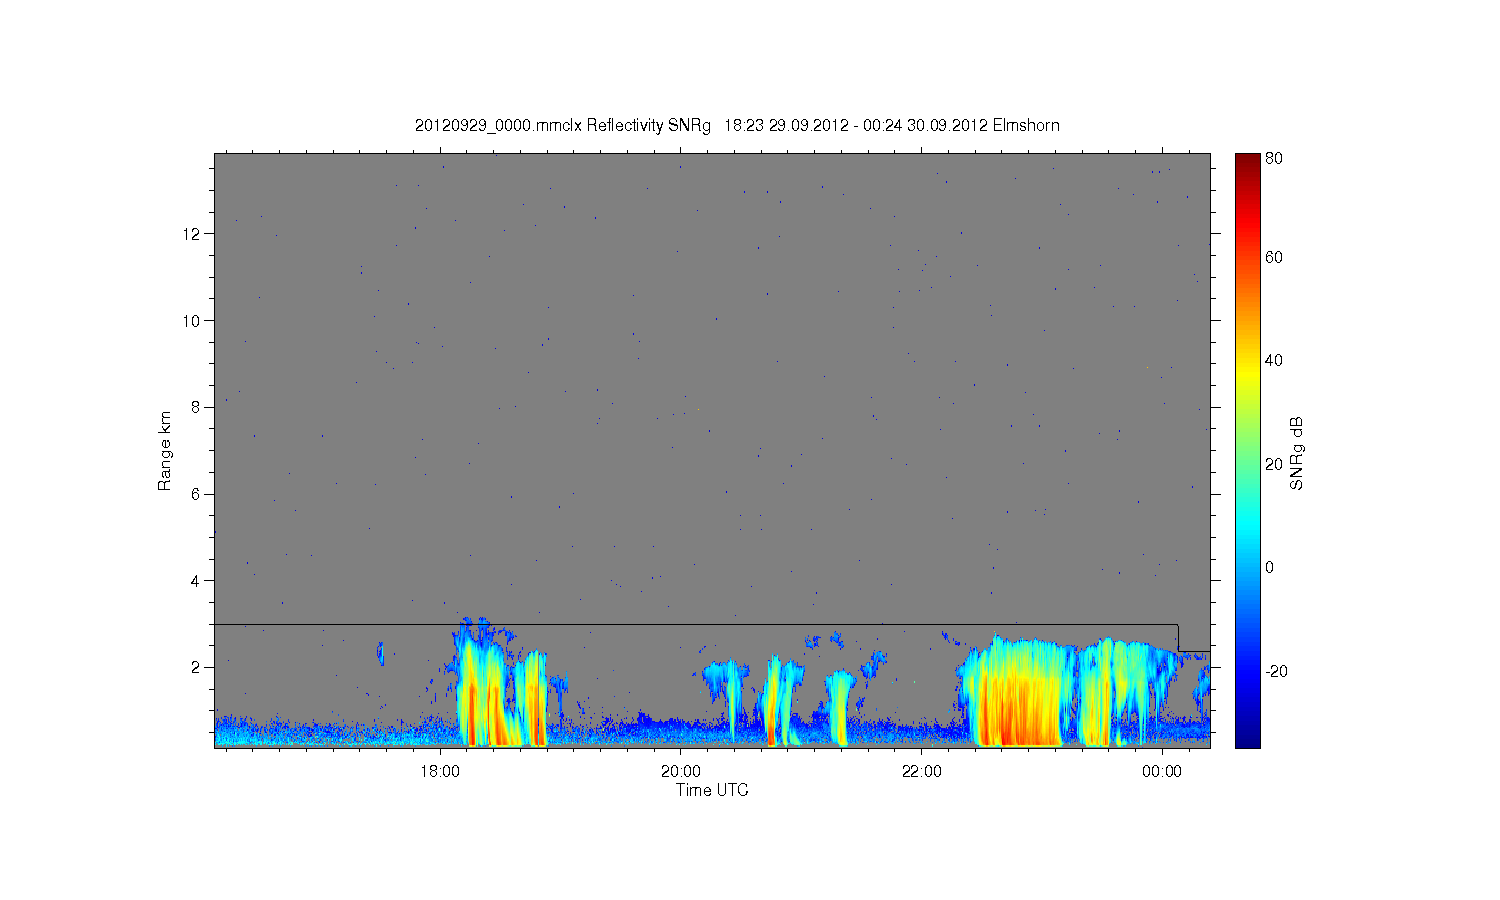This screenshot has width=1500, height=900.
Task: Click colorbar value 40 label
Action: [x=1274, y=360]
